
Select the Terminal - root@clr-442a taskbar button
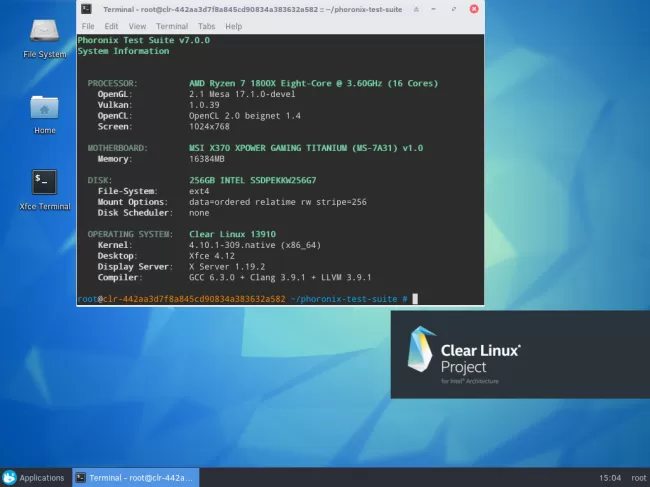pos(136,477)
